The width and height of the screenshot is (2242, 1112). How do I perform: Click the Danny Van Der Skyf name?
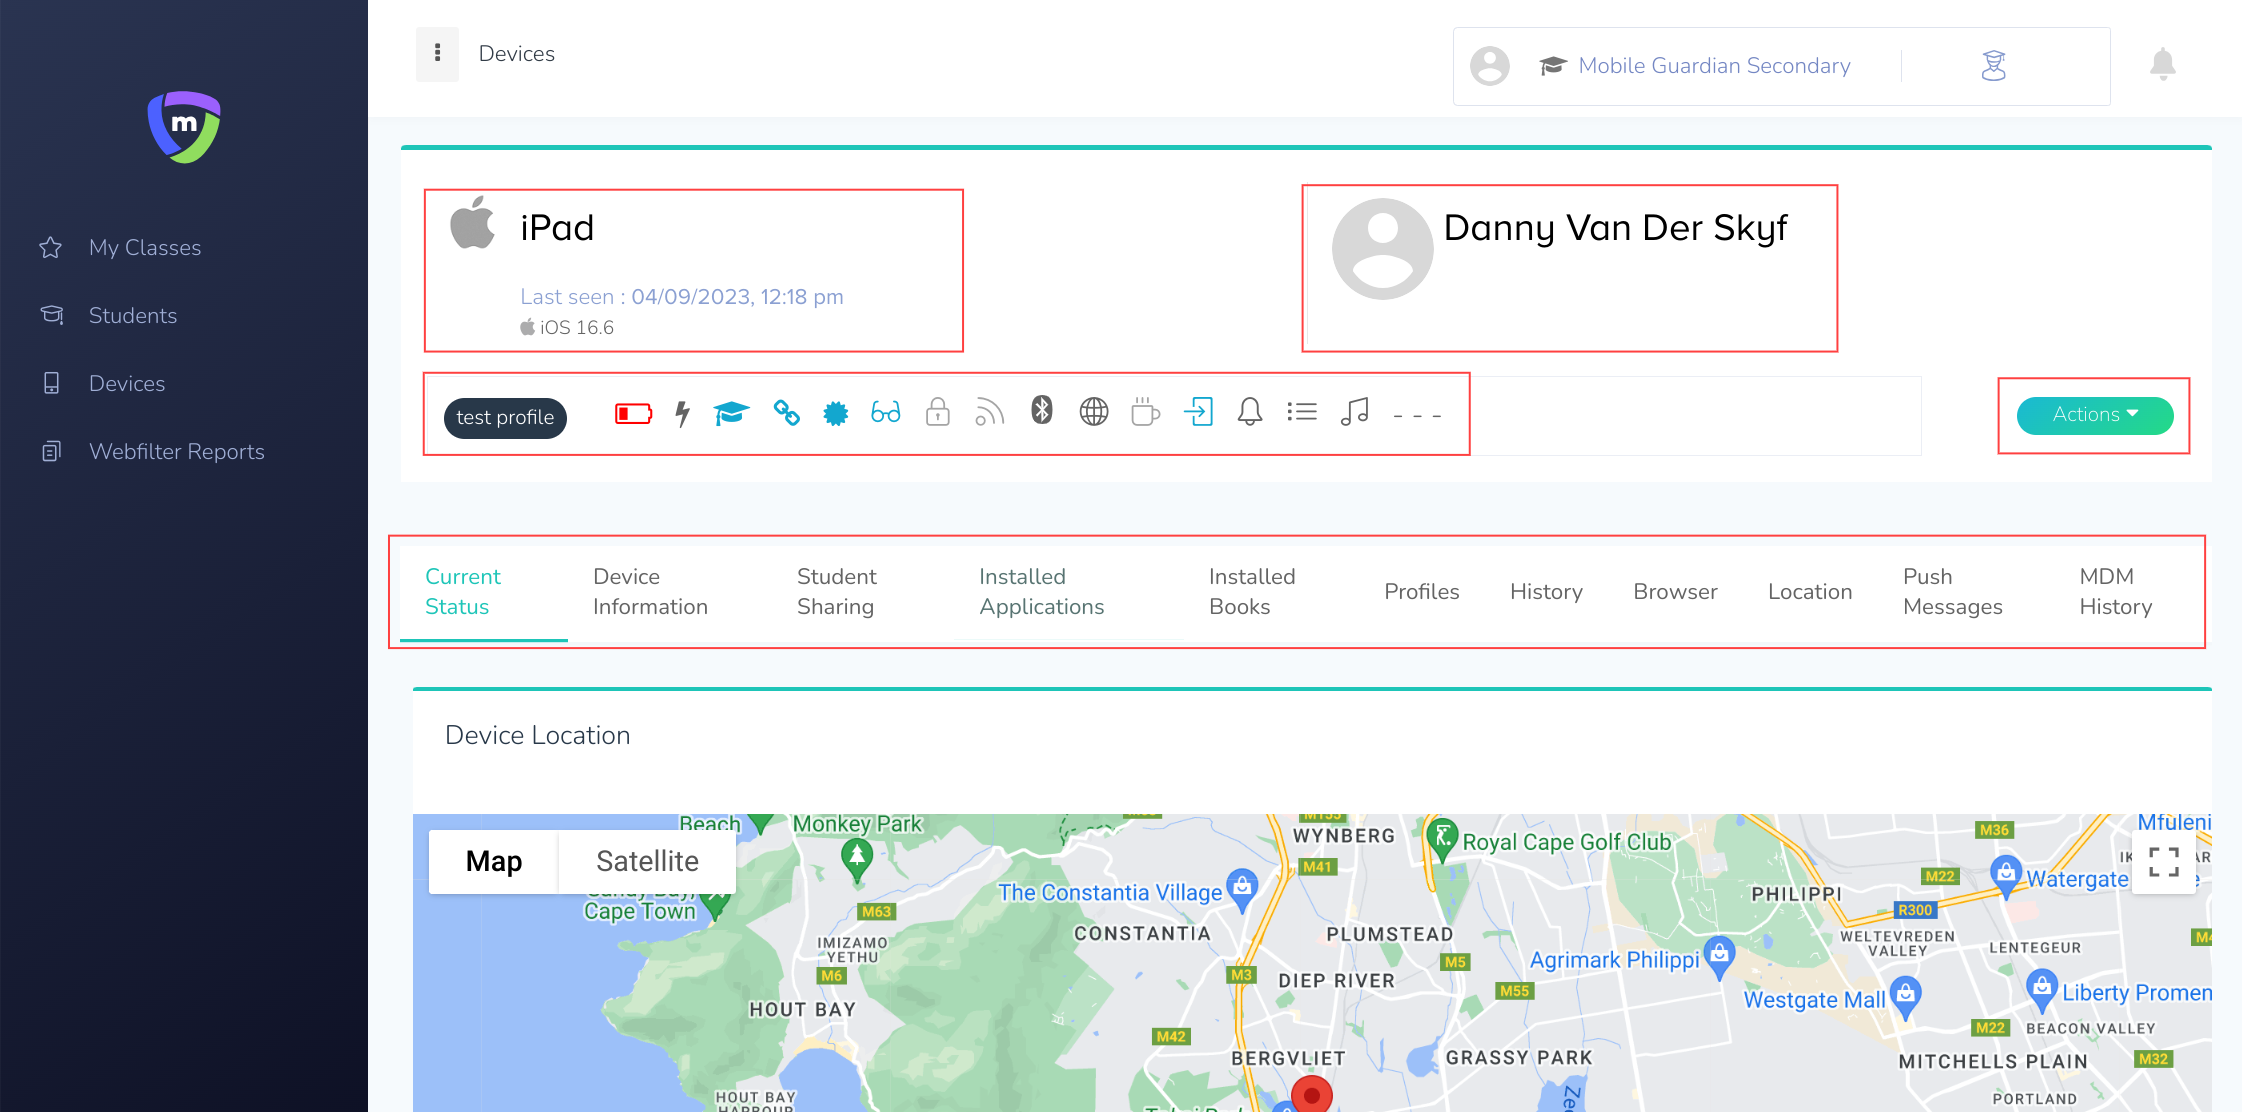(1616, 228)
